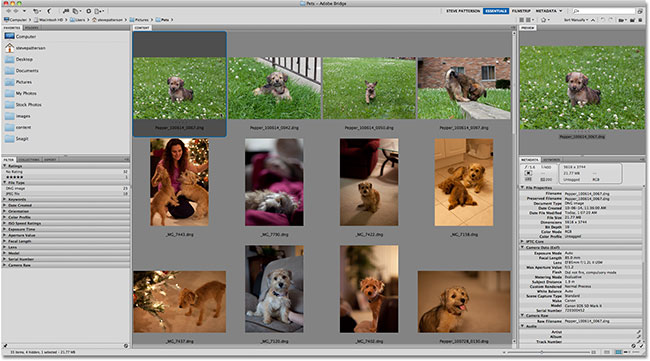Toggle the five stars rating filter

click(66, 177)
